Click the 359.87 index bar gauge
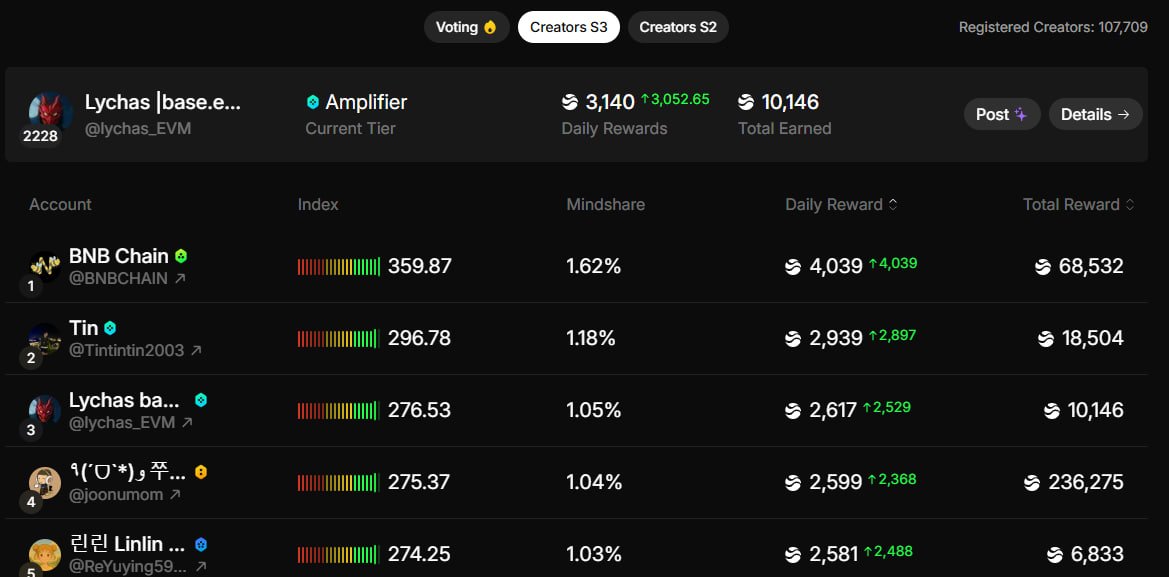1169x577 pixels. tap(338, 266)
